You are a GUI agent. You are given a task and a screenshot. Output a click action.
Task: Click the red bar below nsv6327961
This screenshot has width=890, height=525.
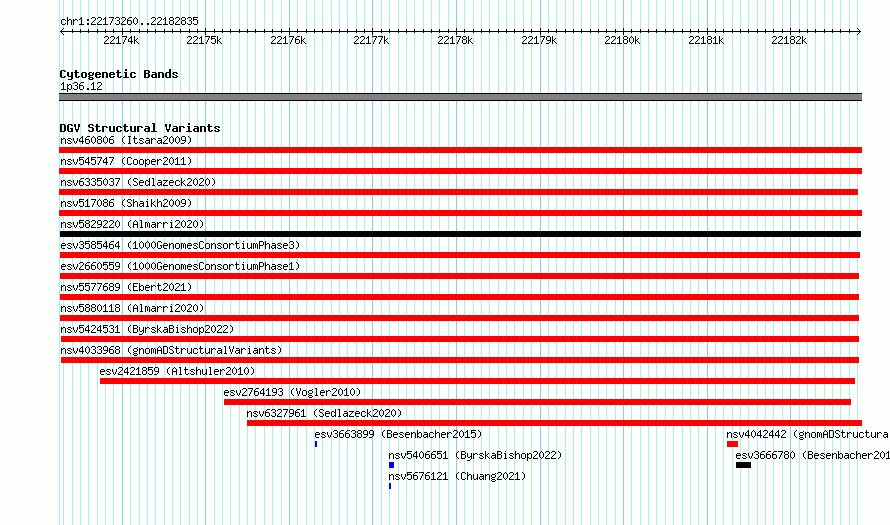[x=555, y=423]
